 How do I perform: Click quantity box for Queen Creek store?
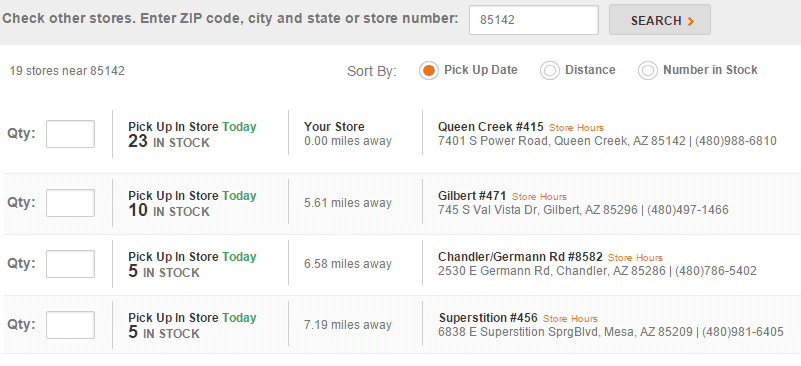[x=70, y=134]
